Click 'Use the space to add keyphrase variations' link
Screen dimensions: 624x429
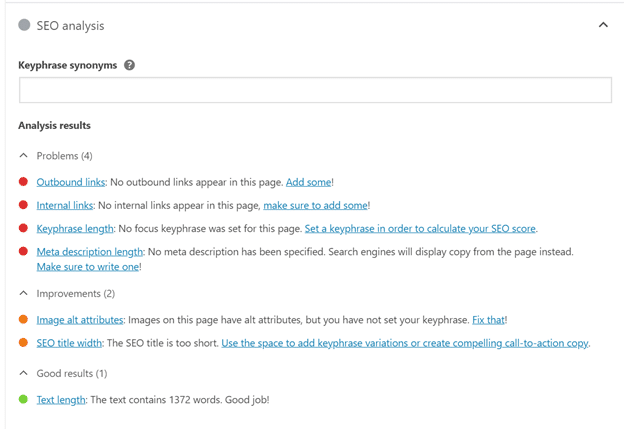[x=405, y=343]
